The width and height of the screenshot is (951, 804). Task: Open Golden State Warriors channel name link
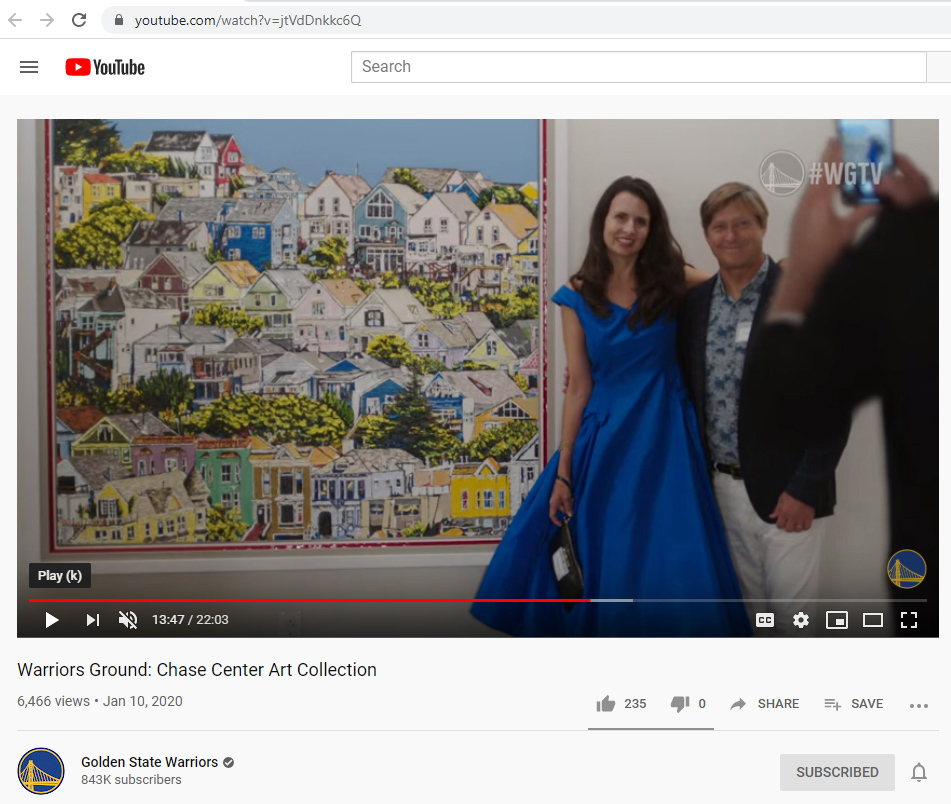point(149,762)
